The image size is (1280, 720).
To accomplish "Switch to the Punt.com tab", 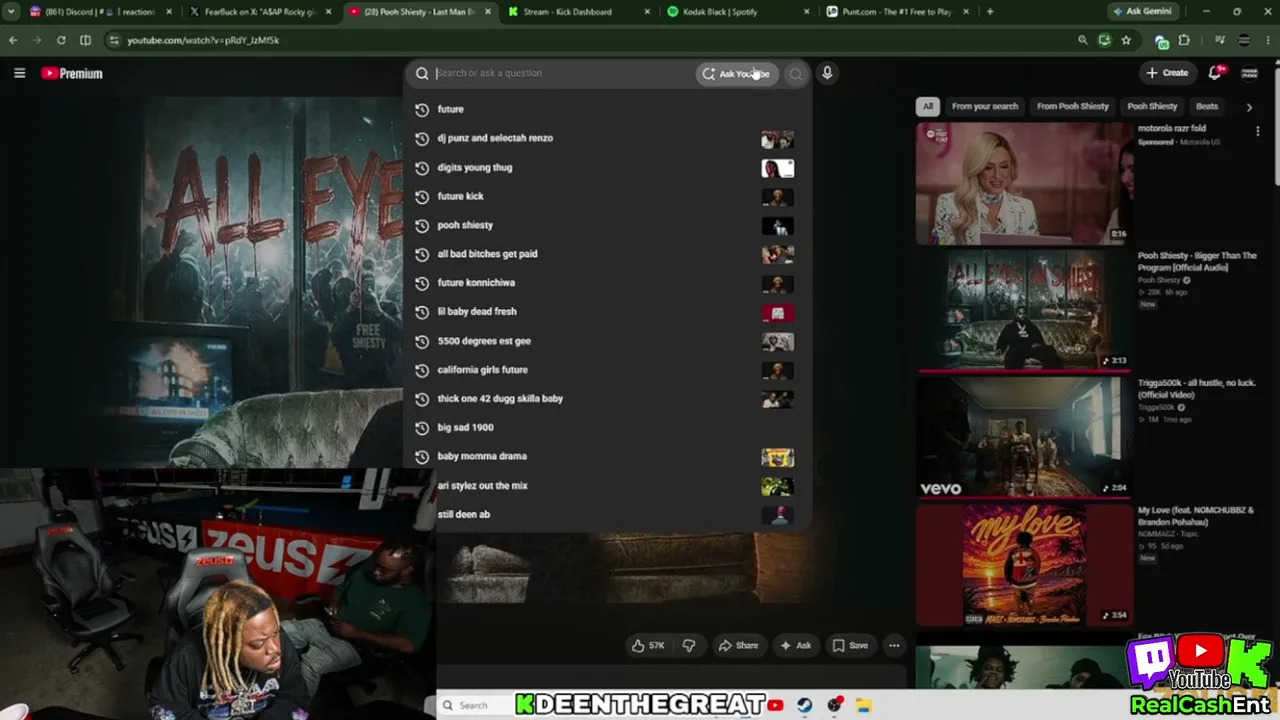I will [898, 12].
